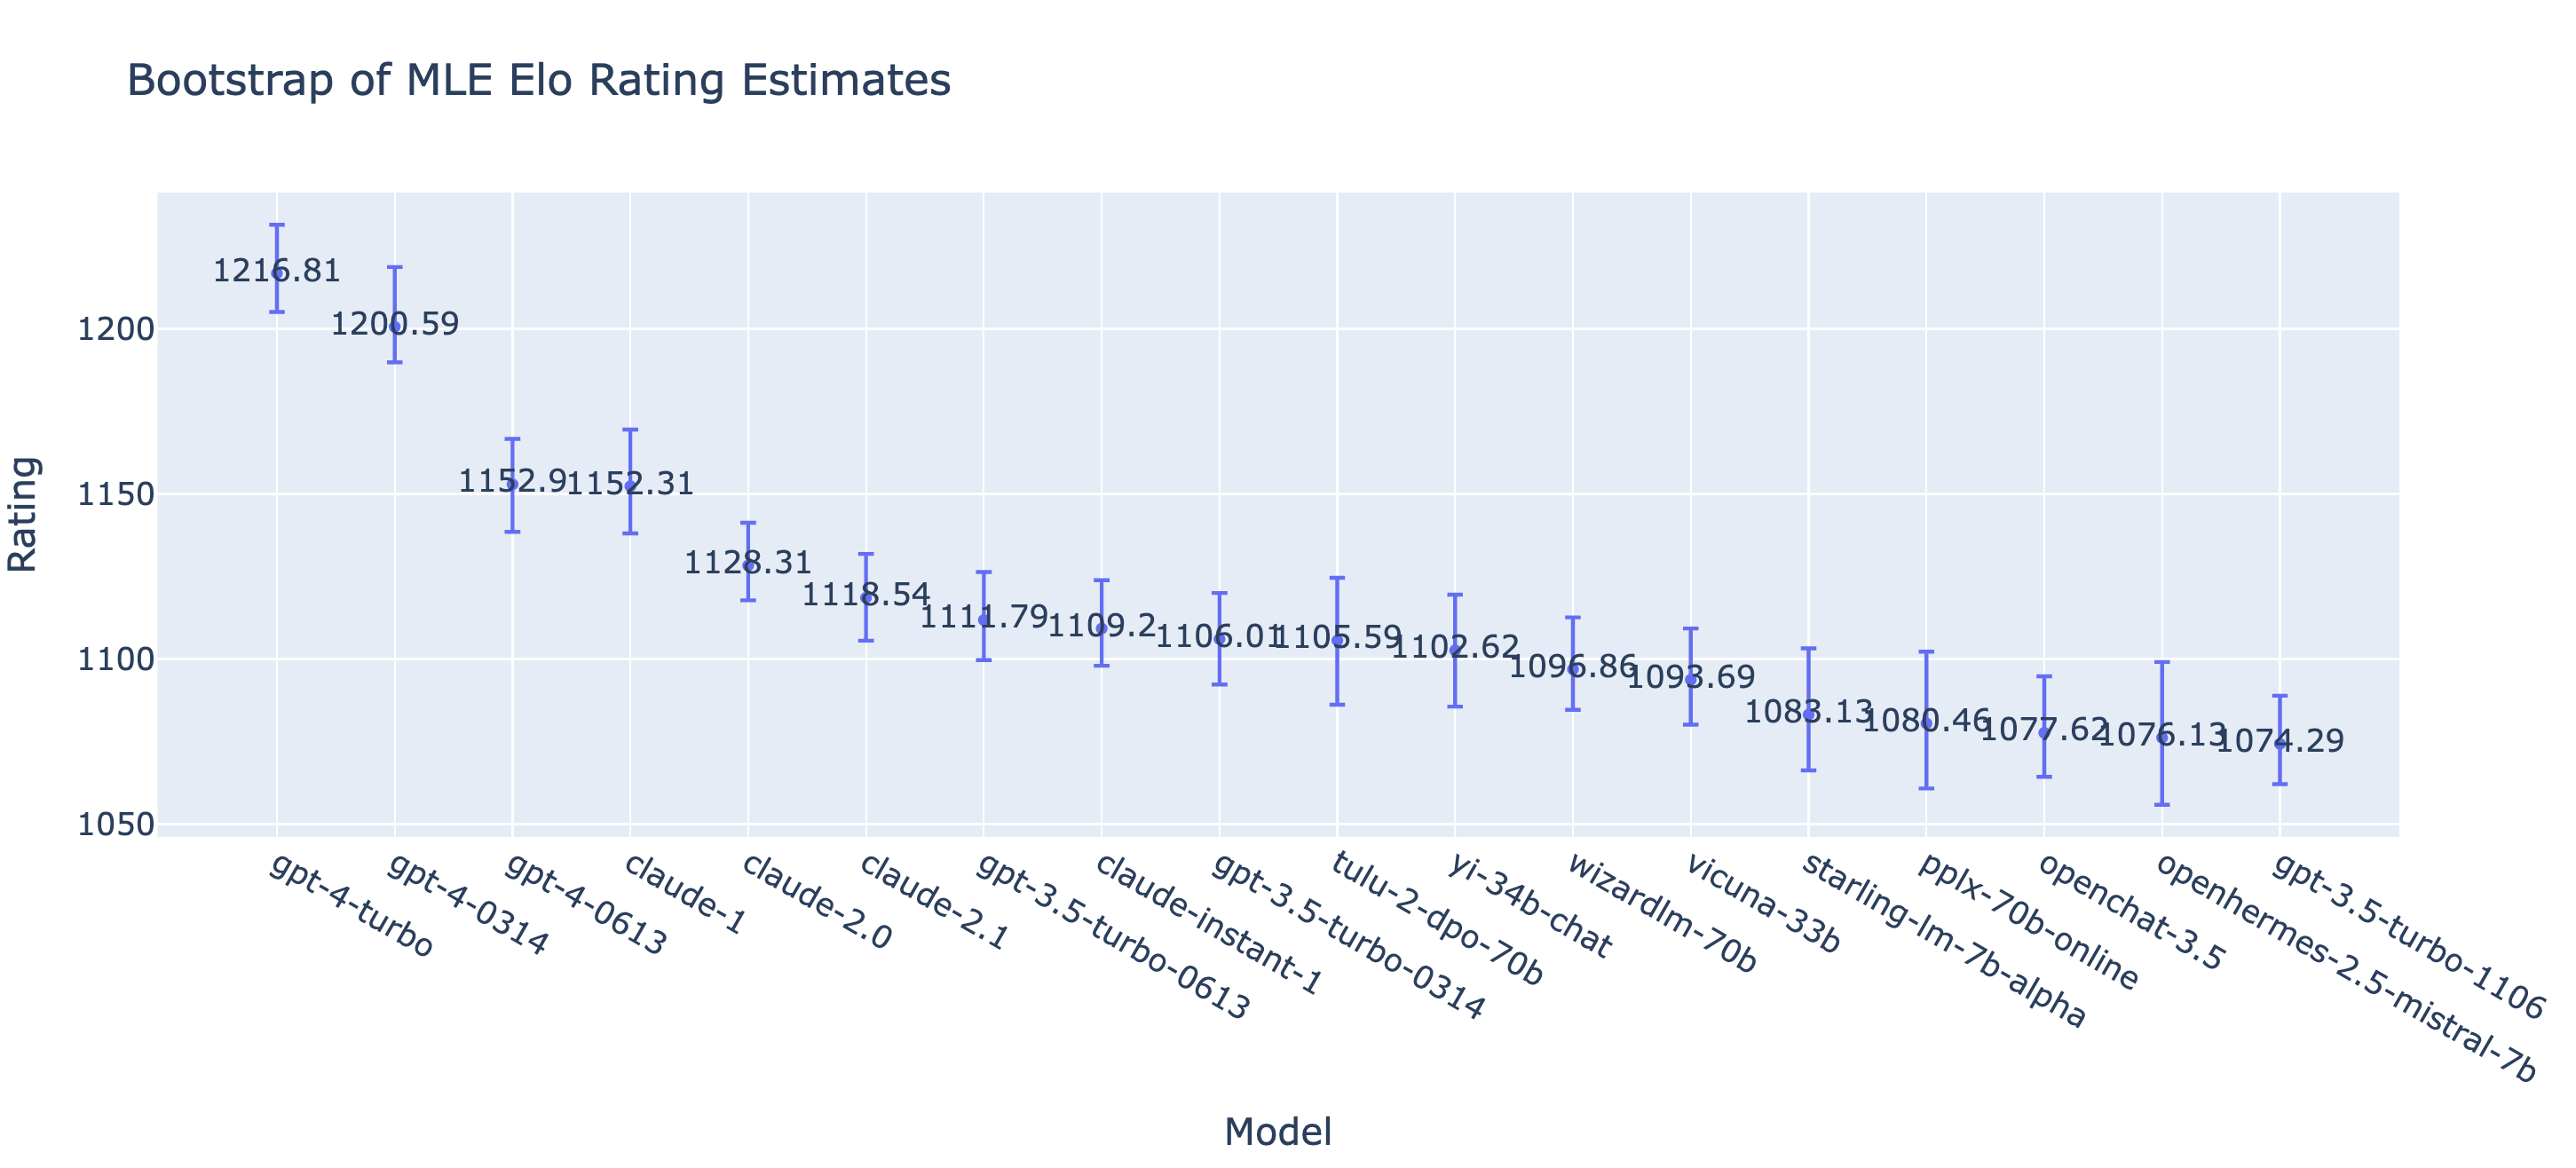Click the gpt-4-turbo data point labeled 1216.81
This screenshot has height=1168, width=2576.
277,273
